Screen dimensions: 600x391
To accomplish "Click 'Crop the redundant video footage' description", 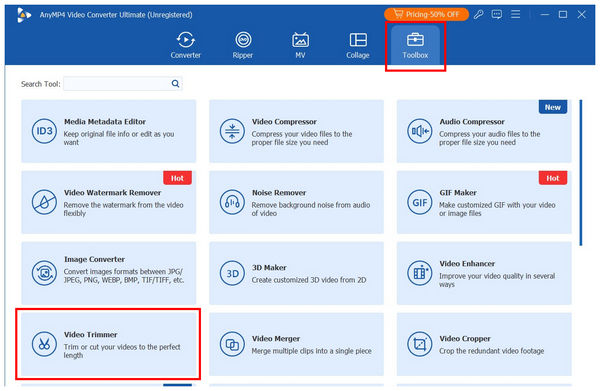I will [x=492, y=351].
